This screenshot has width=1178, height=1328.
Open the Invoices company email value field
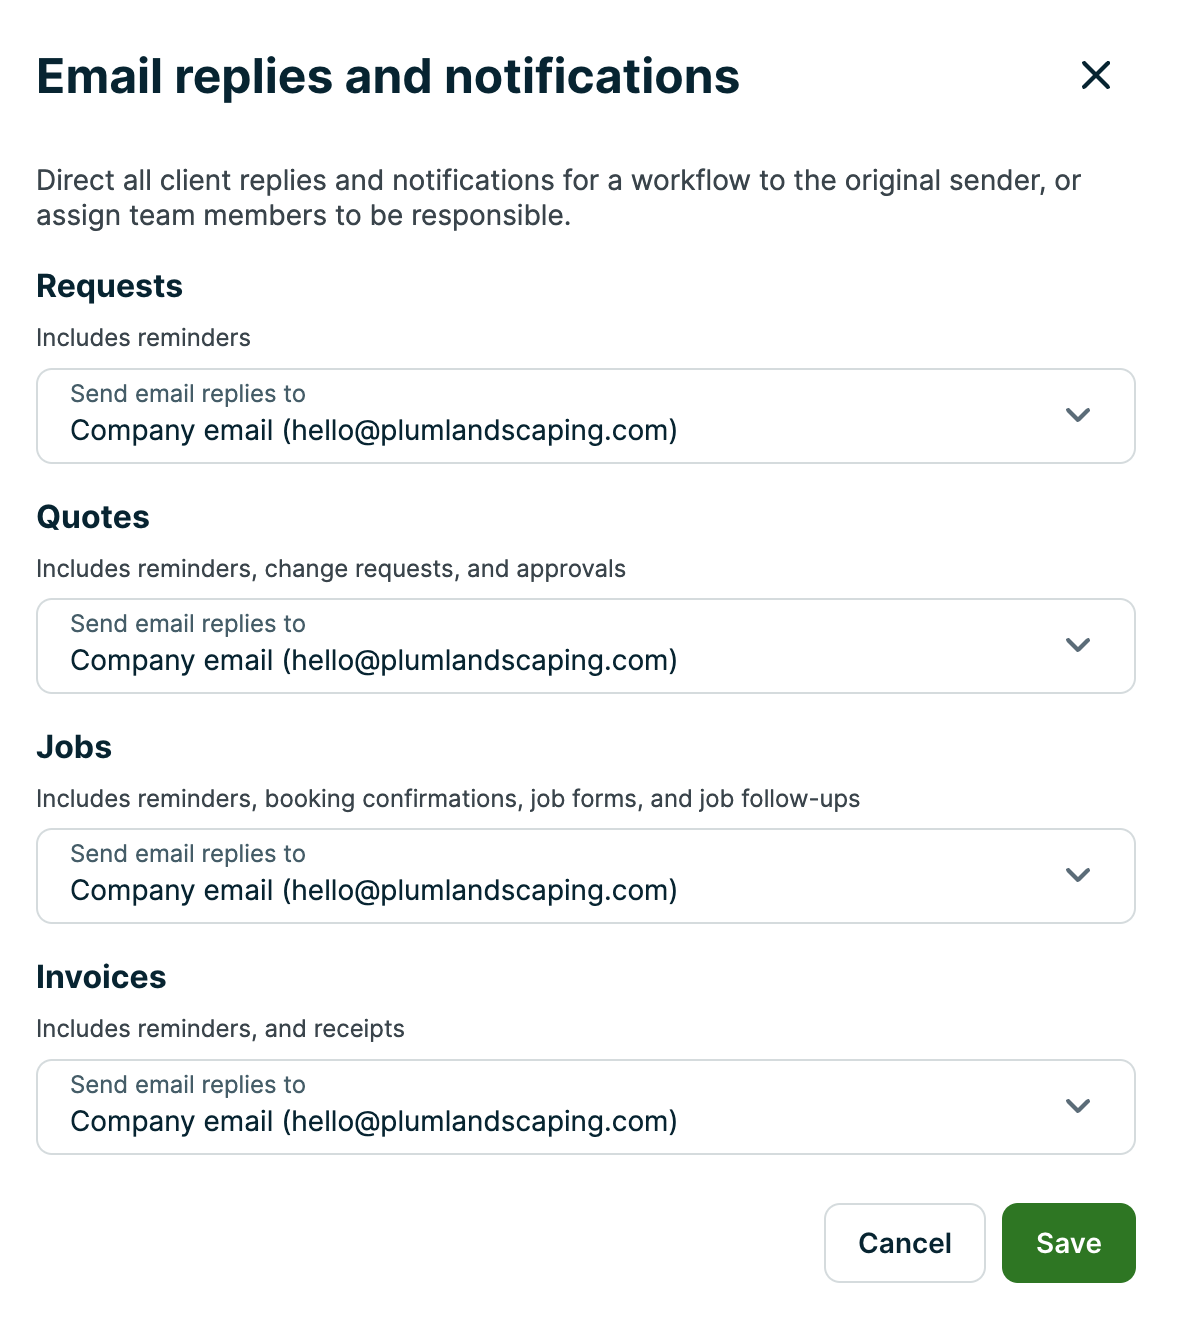point(374,1122)
